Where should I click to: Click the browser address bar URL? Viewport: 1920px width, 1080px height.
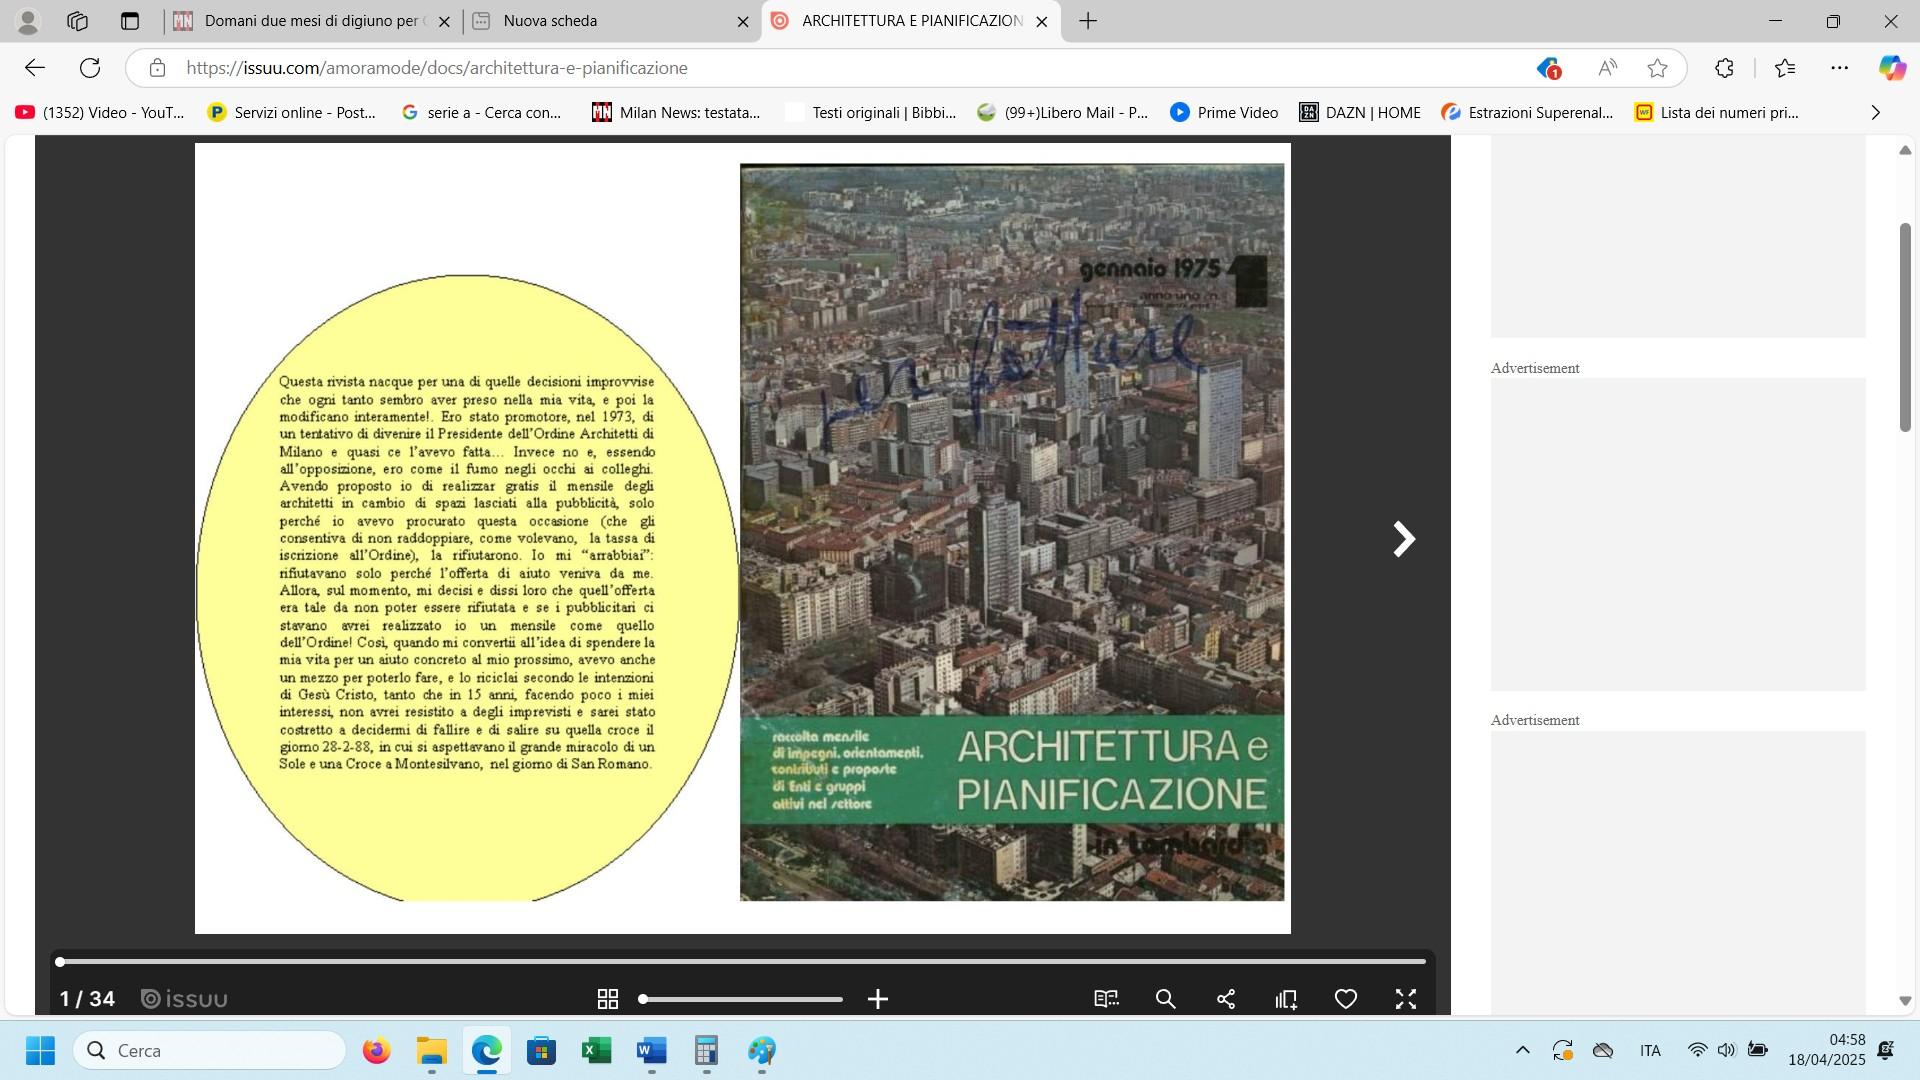[437, 68]
